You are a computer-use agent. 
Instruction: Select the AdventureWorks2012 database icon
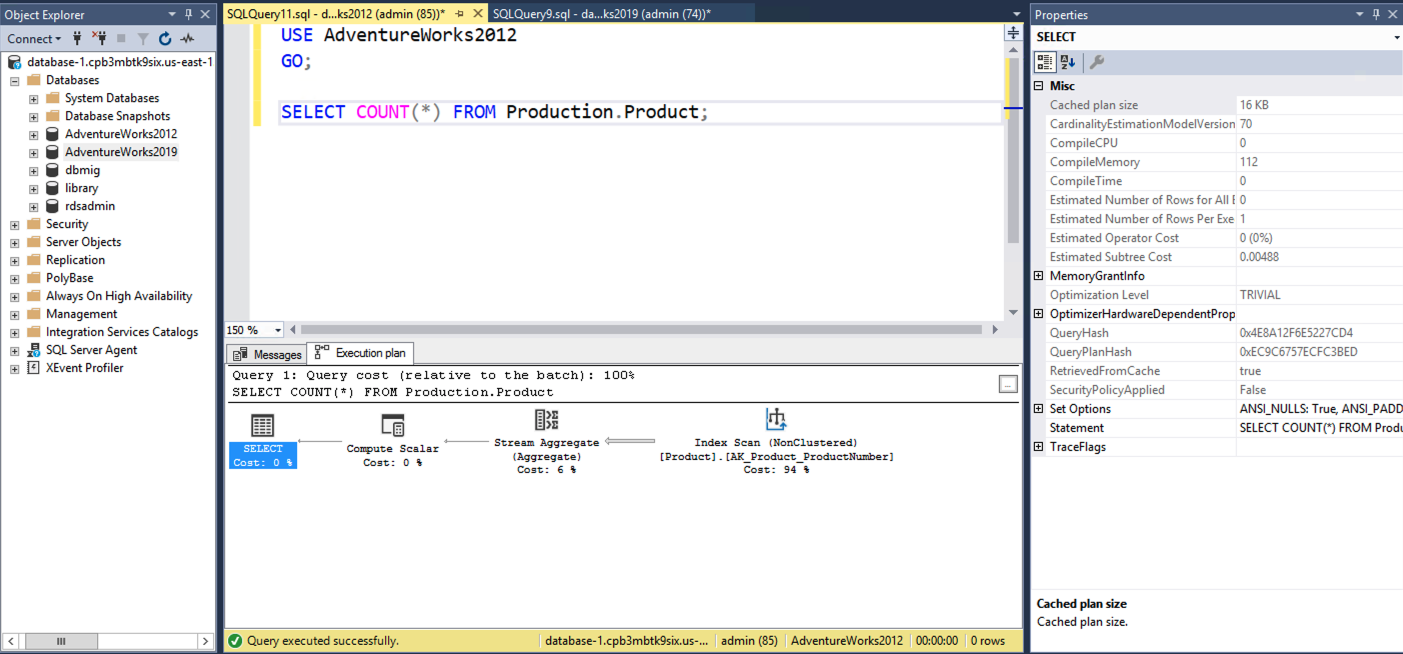(x=53, y=134)
